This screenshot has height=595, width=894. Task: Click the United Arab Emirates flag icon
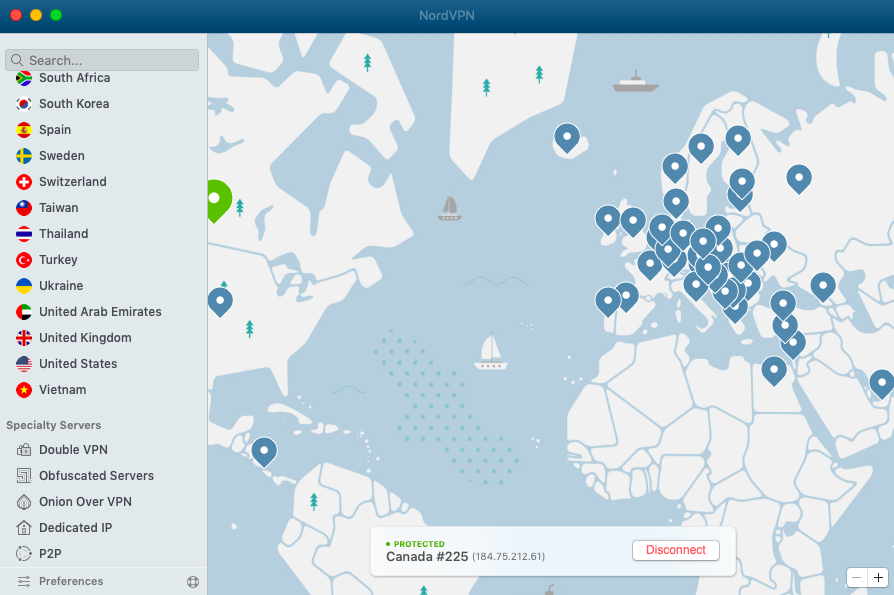click(x=24, y=312)
